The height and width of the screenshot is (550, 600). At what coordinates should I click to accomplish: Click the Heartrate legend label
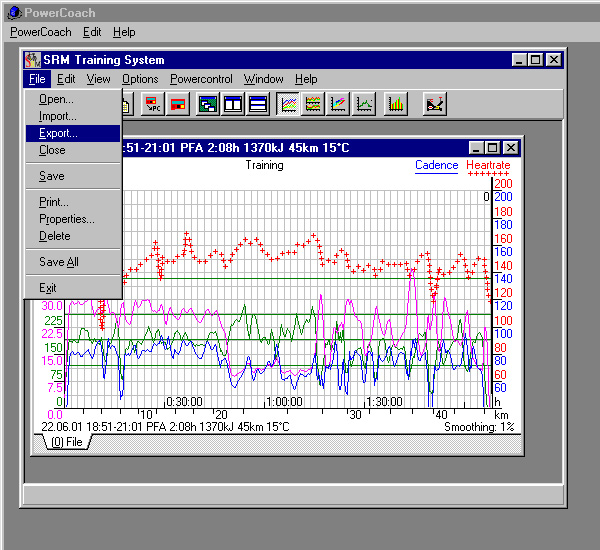(x=488, y=165)
